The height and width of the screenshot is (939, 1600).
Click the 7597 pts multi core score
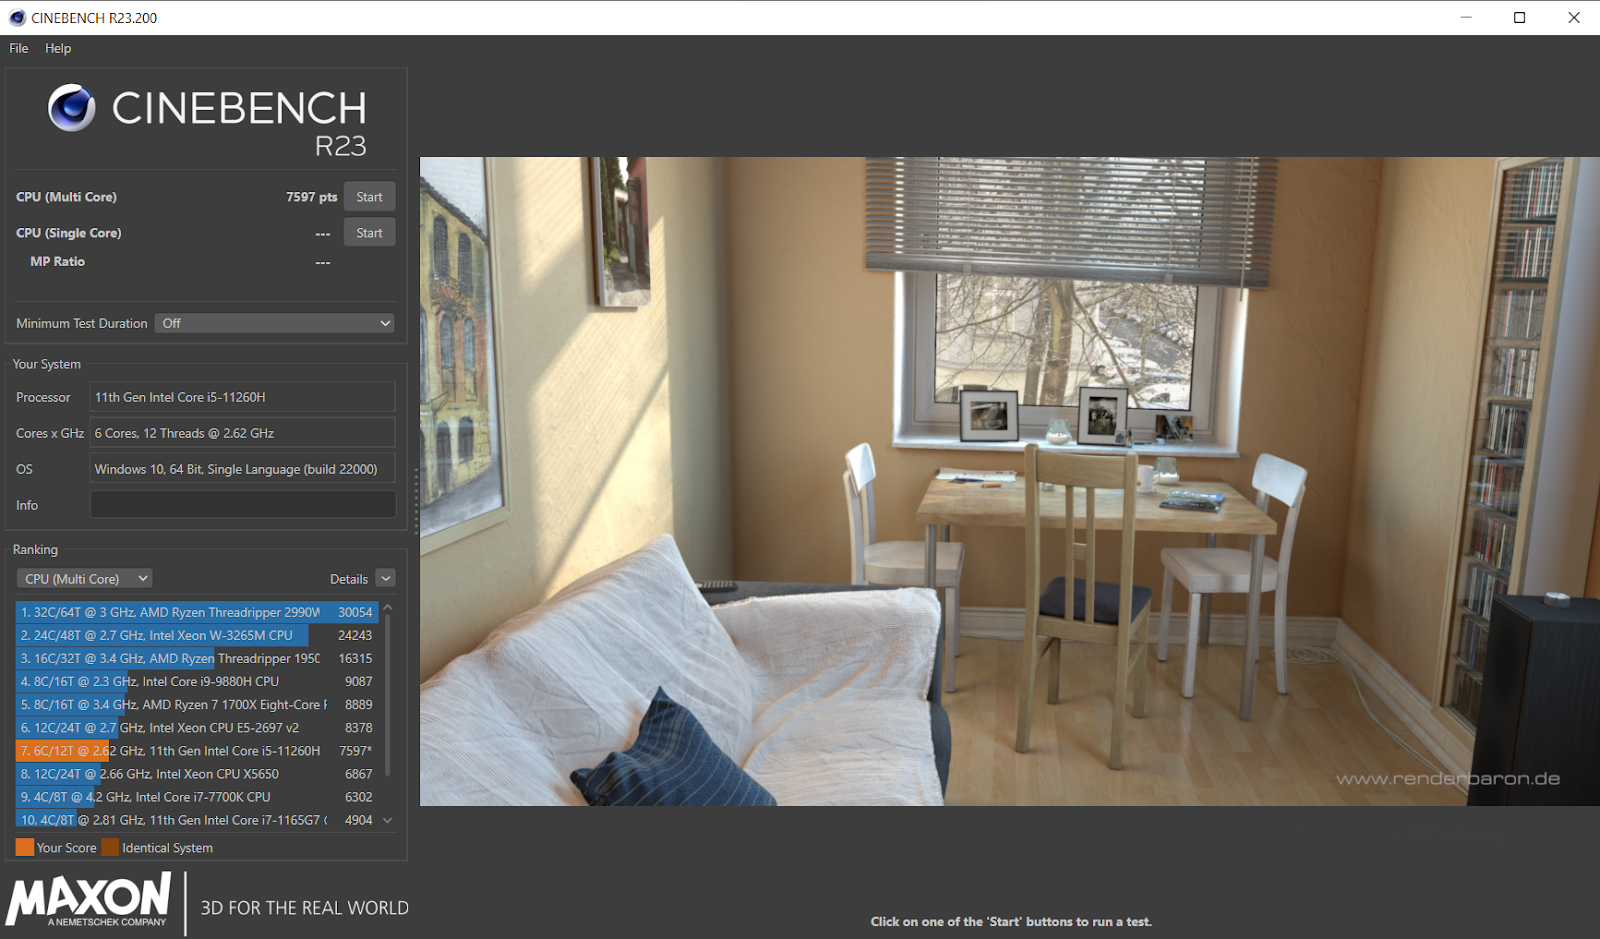click(311, 197)
